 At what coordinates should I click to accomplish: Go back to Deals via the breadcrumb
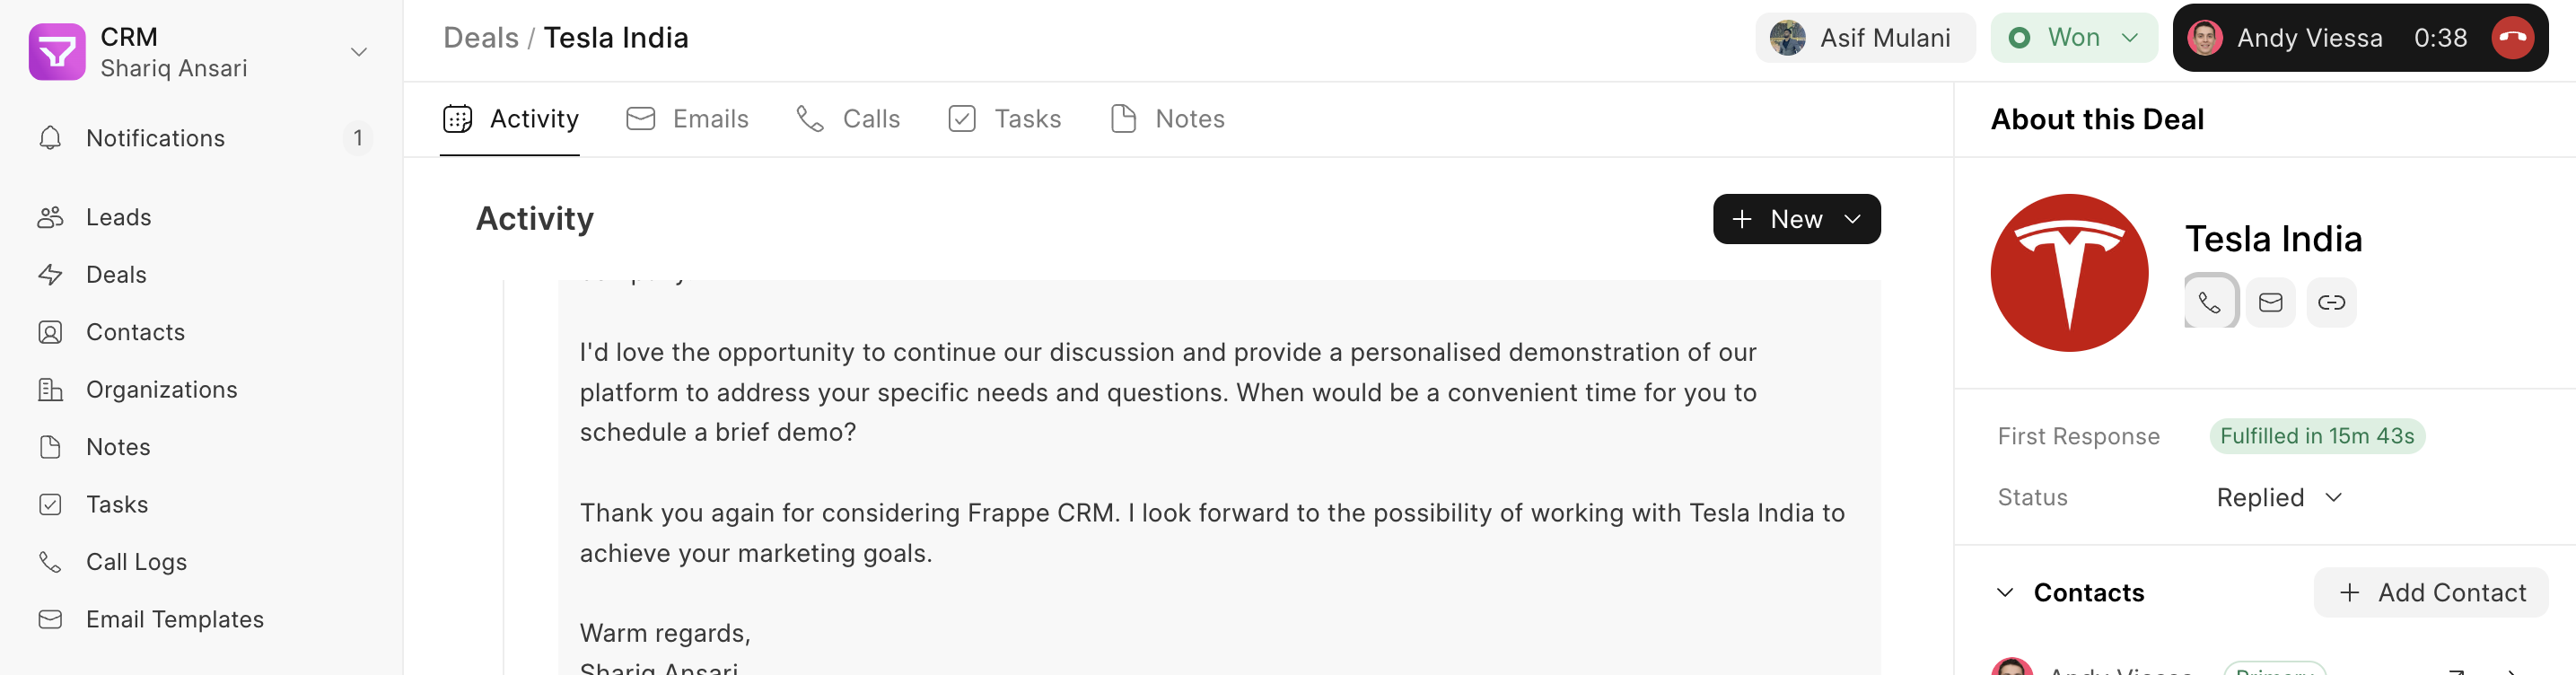[x=481, y=38]
